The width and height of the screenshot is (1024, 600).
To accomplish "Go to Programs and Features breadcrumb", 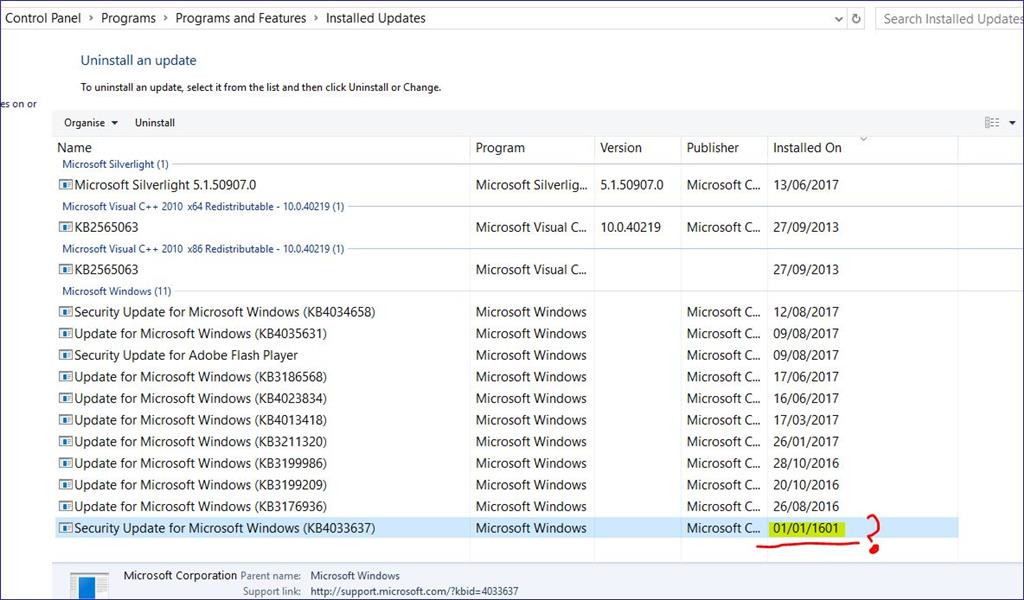I will [x=240, y=18].
